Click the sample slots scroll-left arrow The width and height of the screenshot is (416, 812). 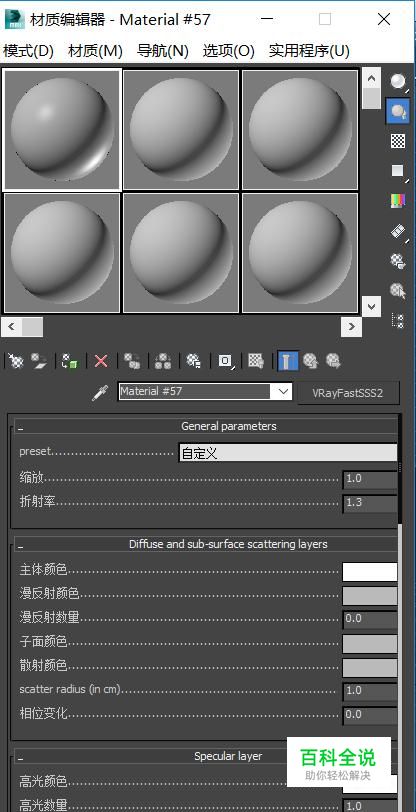(x=11, y=327)
